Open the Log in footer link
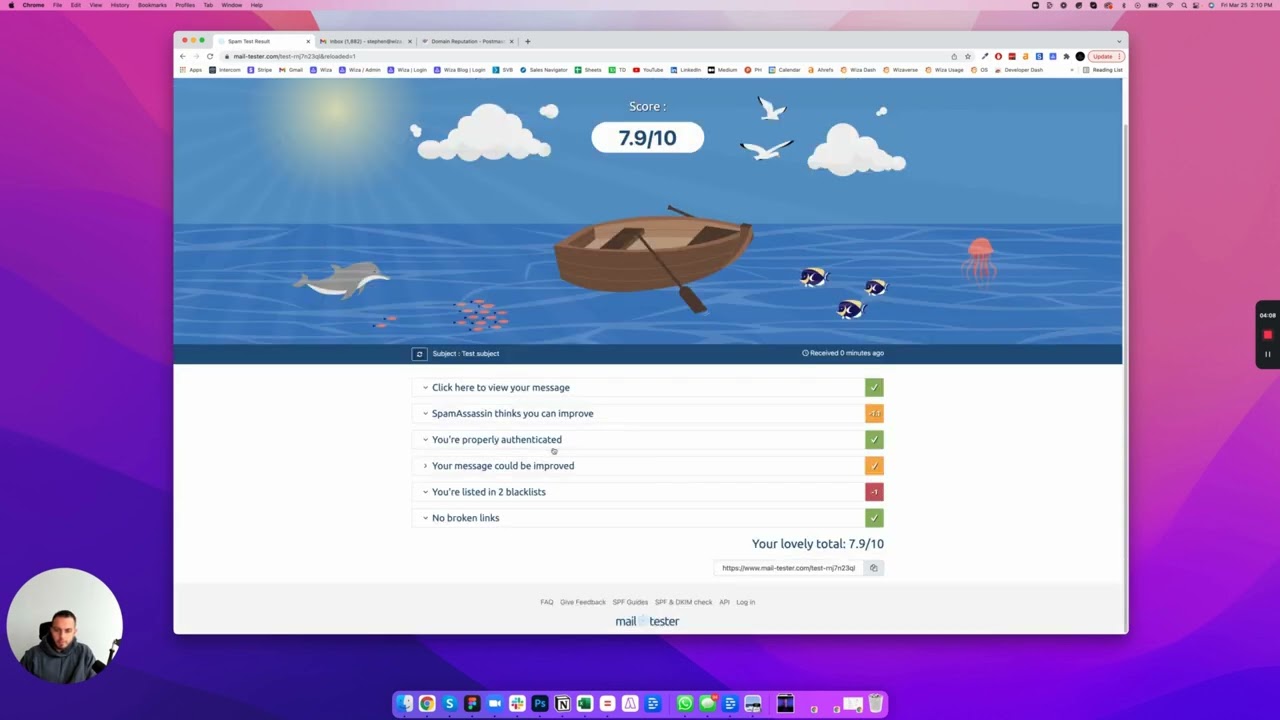The width and height of the screenshot is (1280, 720). pyautogui.click(x=745, y=602)
